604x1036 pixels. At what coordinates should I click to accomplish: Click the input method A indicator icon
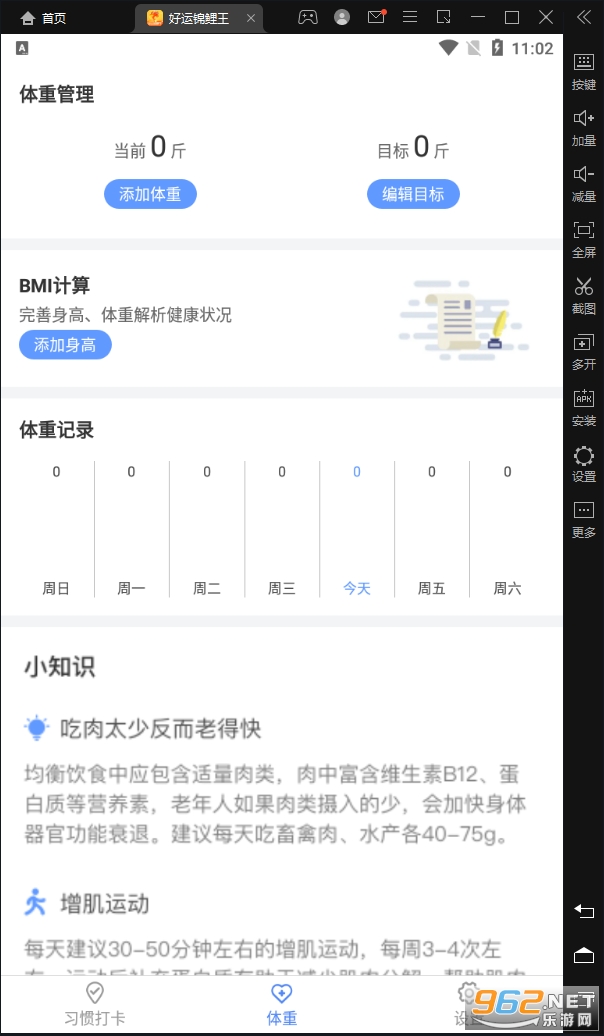click(22, 48)
